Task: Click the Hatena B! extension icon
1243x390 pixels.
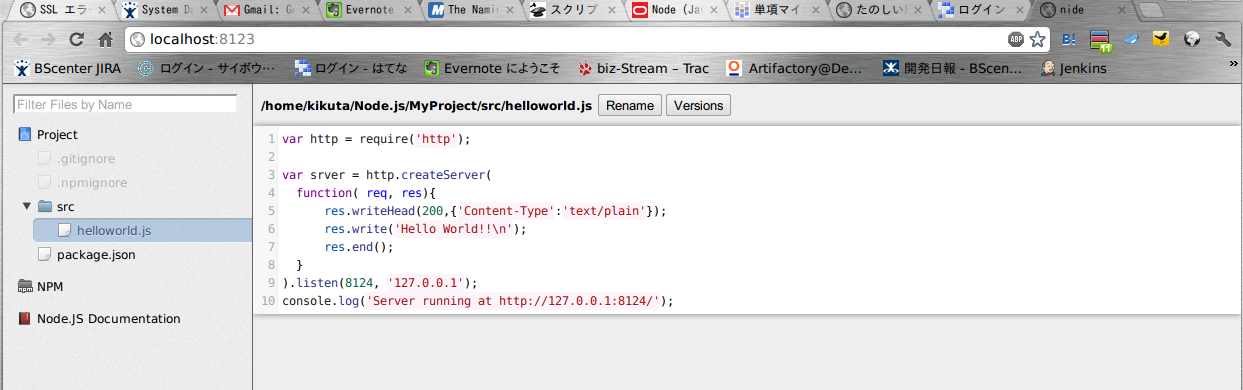Action: pos(1069,40)
